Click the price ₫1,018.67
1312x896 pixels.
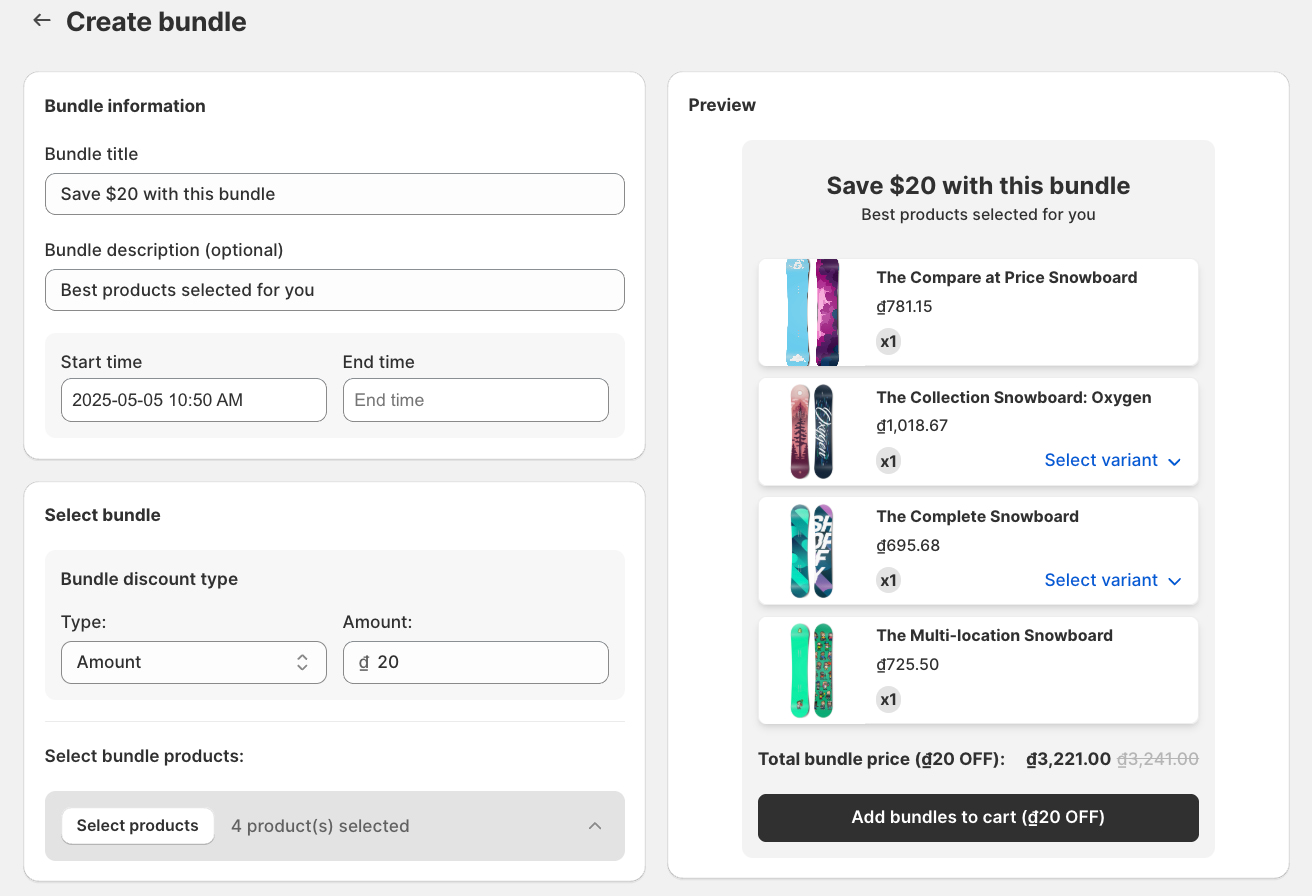coord(912,425)
